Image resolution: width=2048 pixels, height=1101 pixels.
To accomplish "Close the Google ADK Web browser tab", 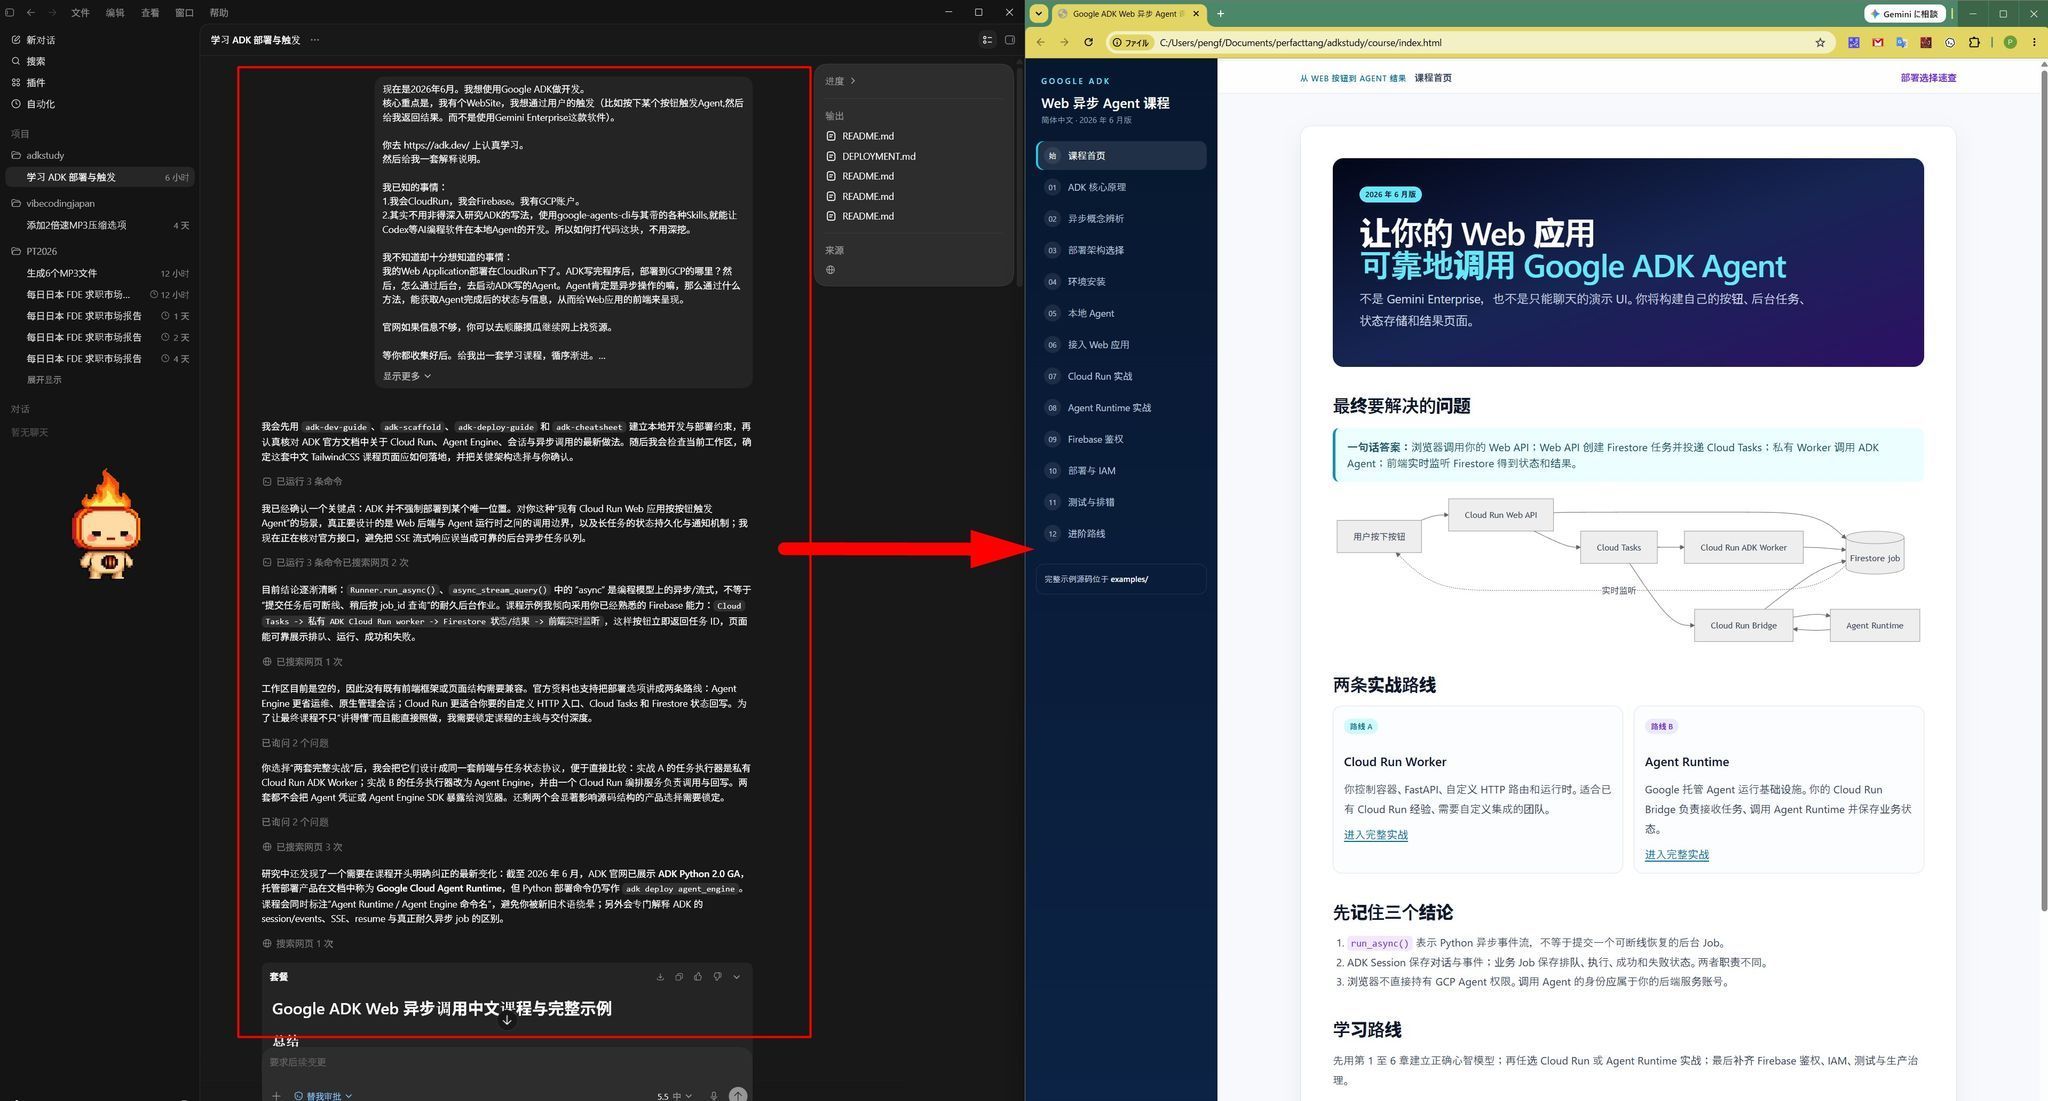I will point(1196,14).
